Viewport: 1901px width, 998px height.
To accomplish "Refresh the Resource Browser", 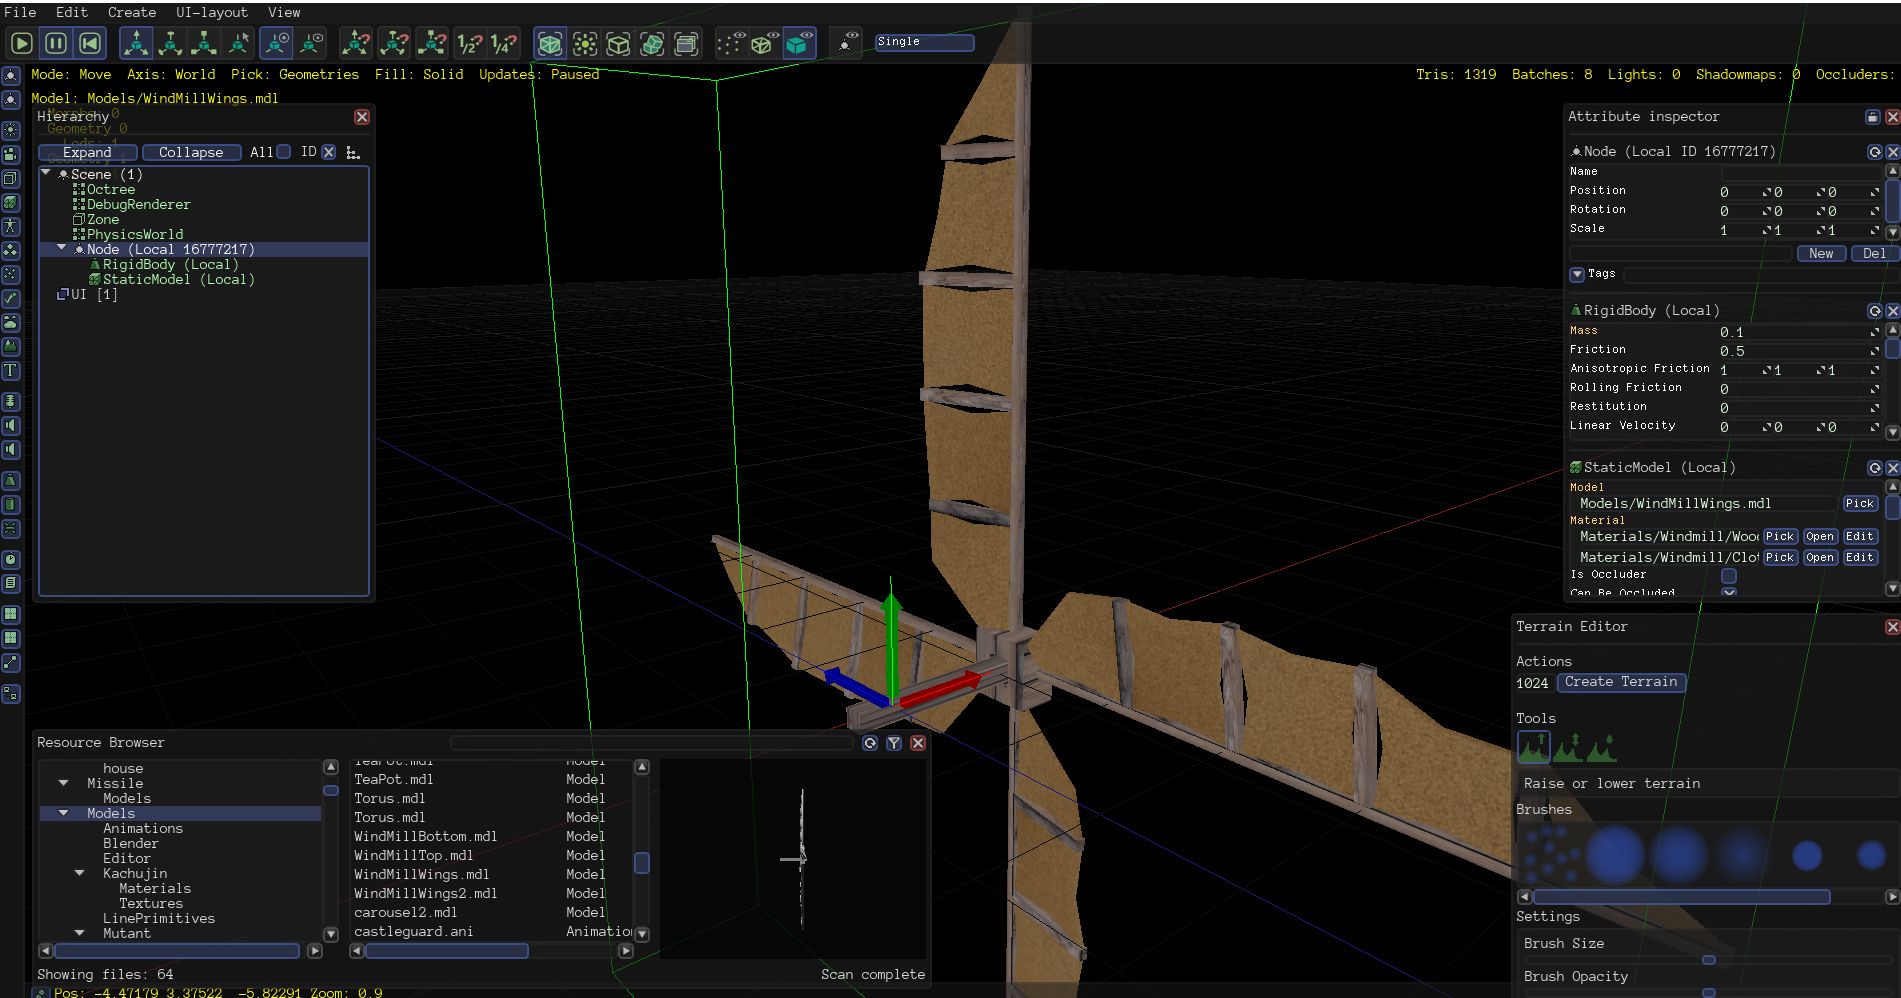I will tap(870, 743).
